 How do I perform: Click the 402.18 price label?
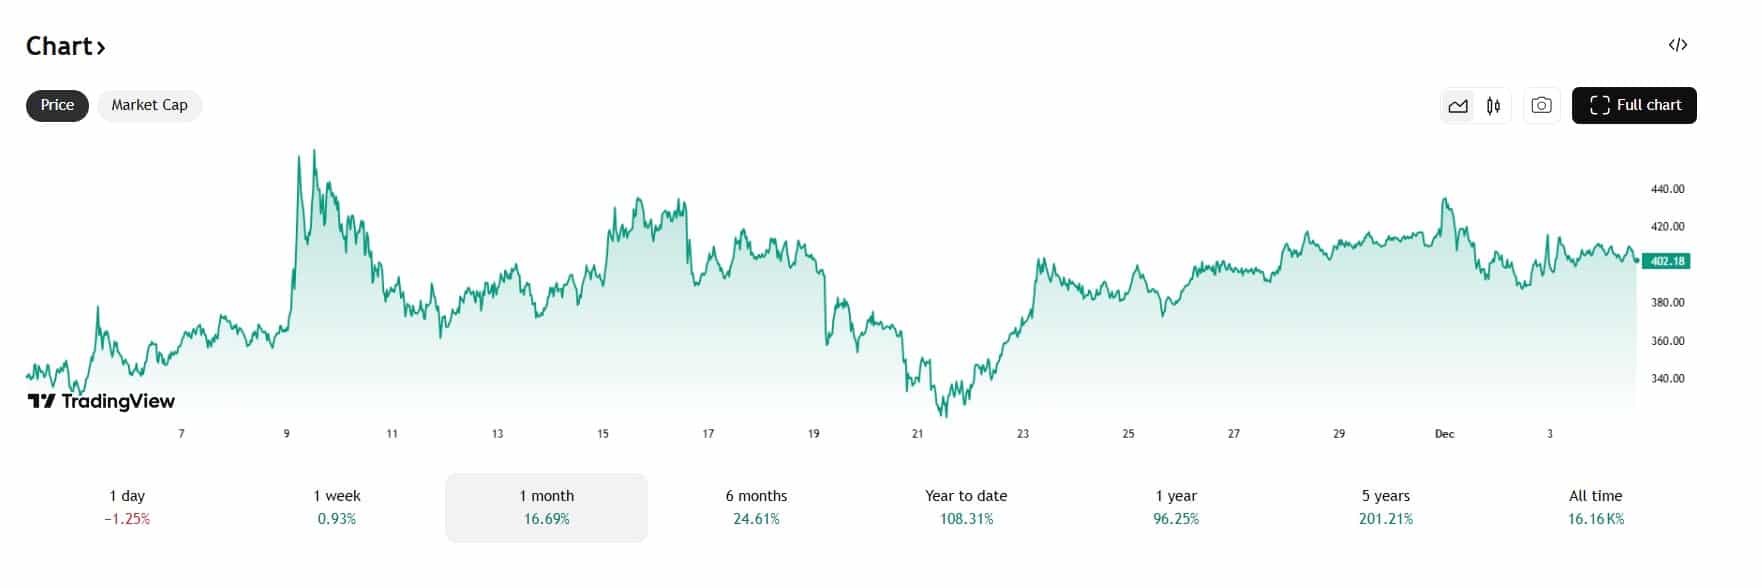click(1666, 260)
